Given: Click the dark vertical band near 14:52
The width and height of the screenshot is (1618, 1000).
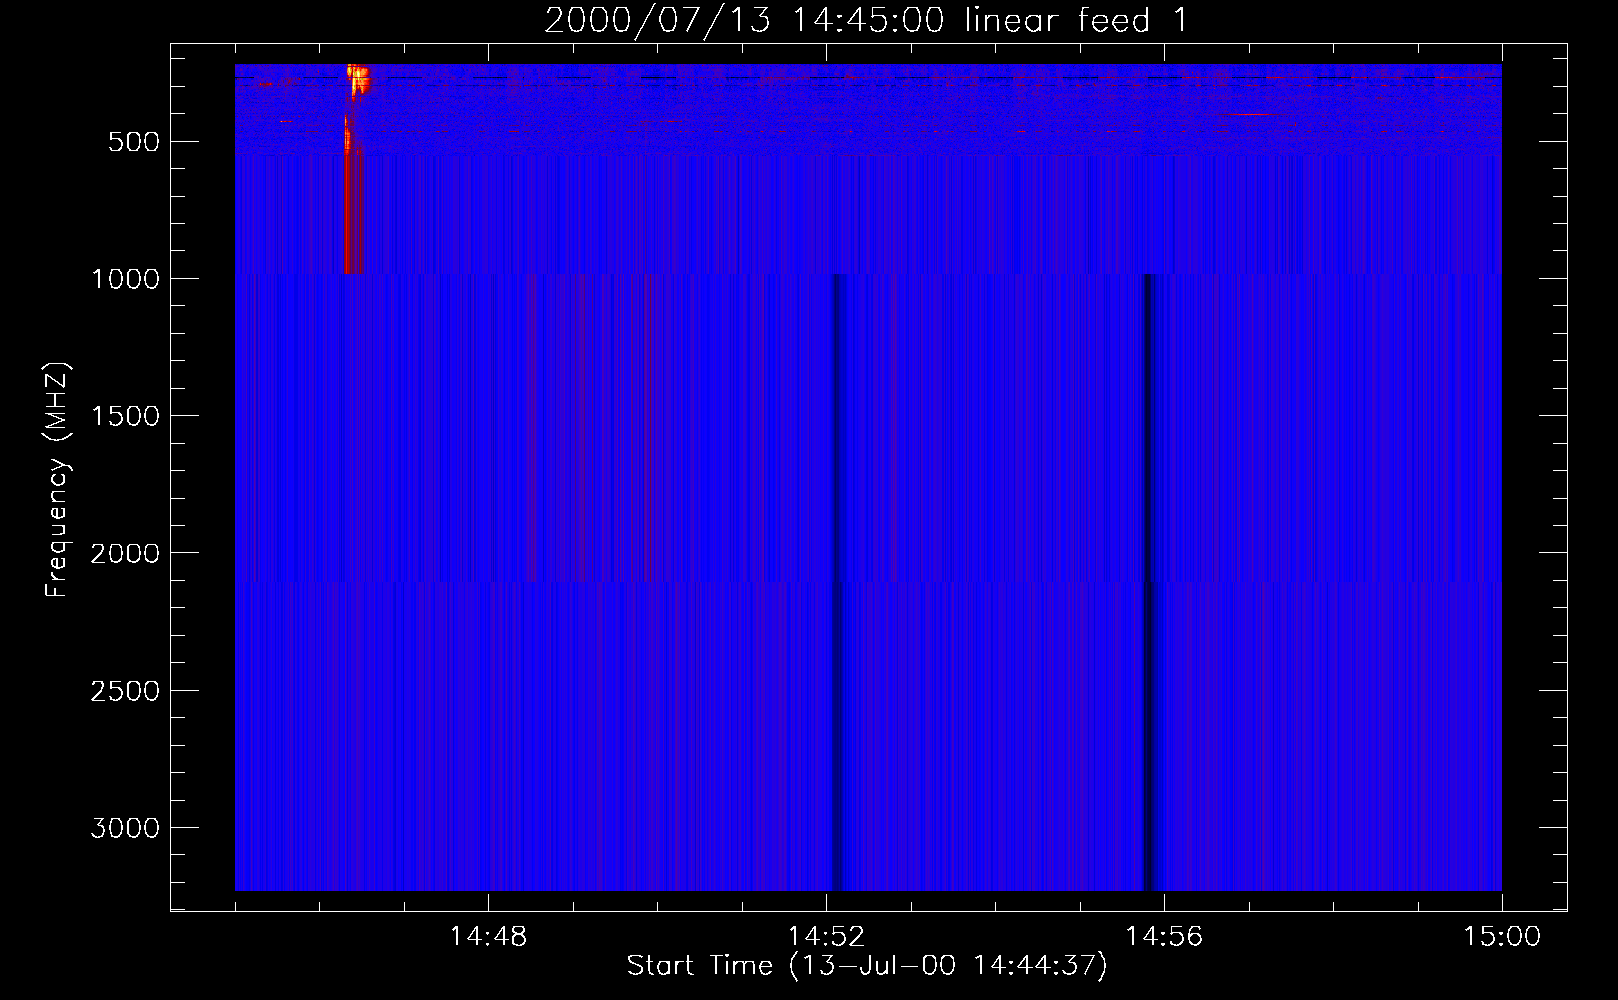Looking at the screenshot, I should coord(838,582).
